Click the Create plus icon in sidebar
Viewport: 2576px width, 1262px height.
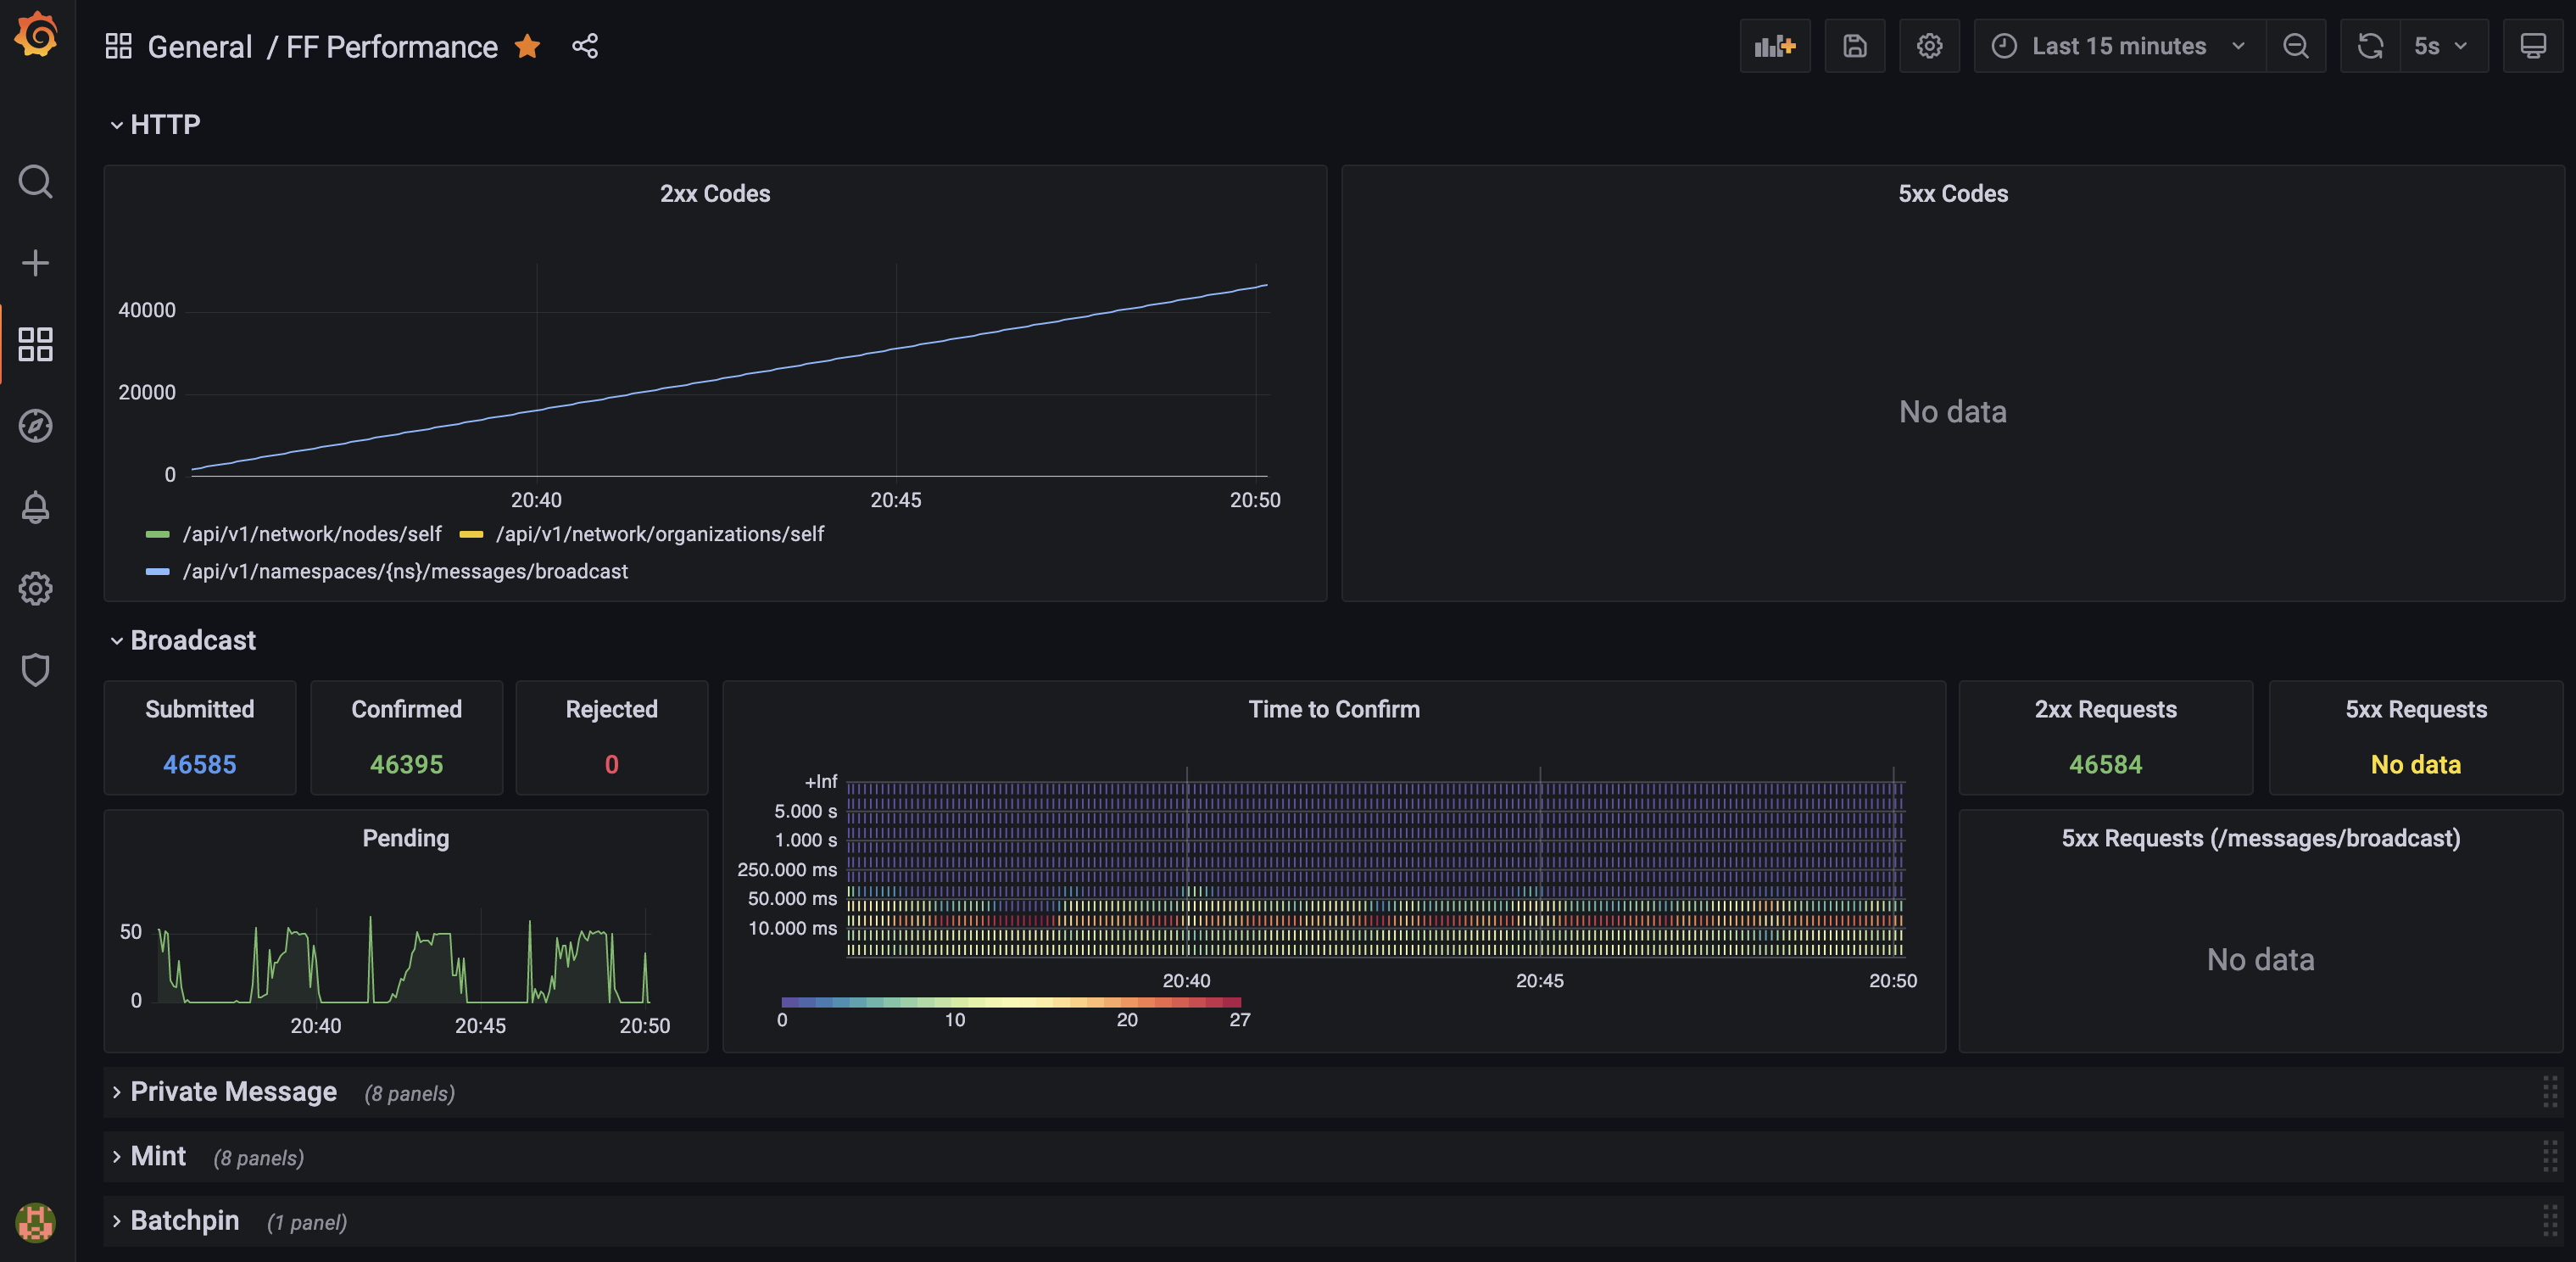coord(36,263)
